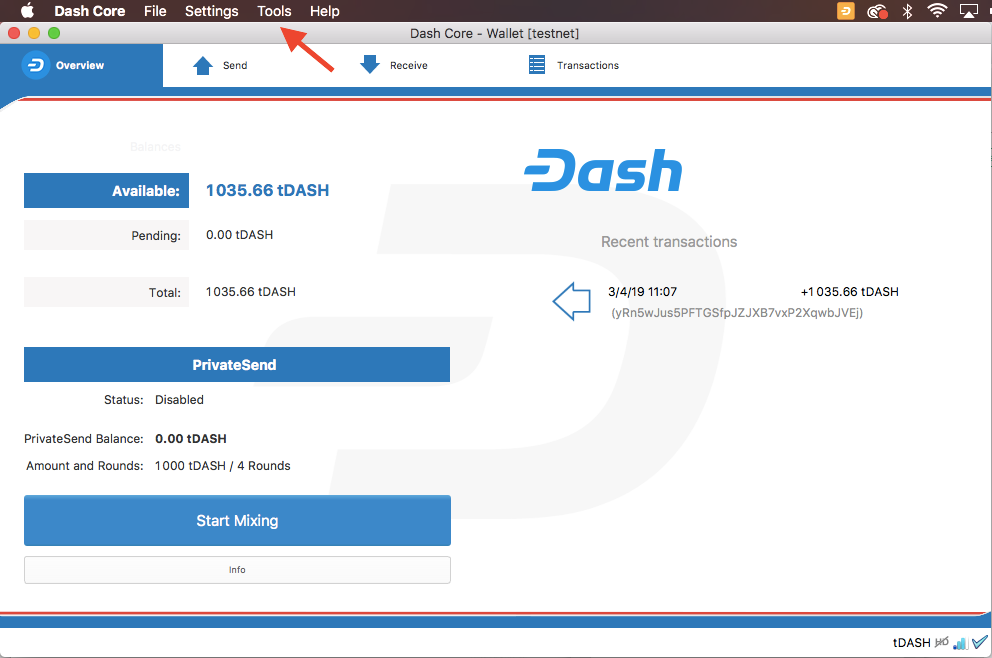The width and height of the screenshot is (992, 658).
Task: Open Bluetooth status menu
Action: pos(907,11)
